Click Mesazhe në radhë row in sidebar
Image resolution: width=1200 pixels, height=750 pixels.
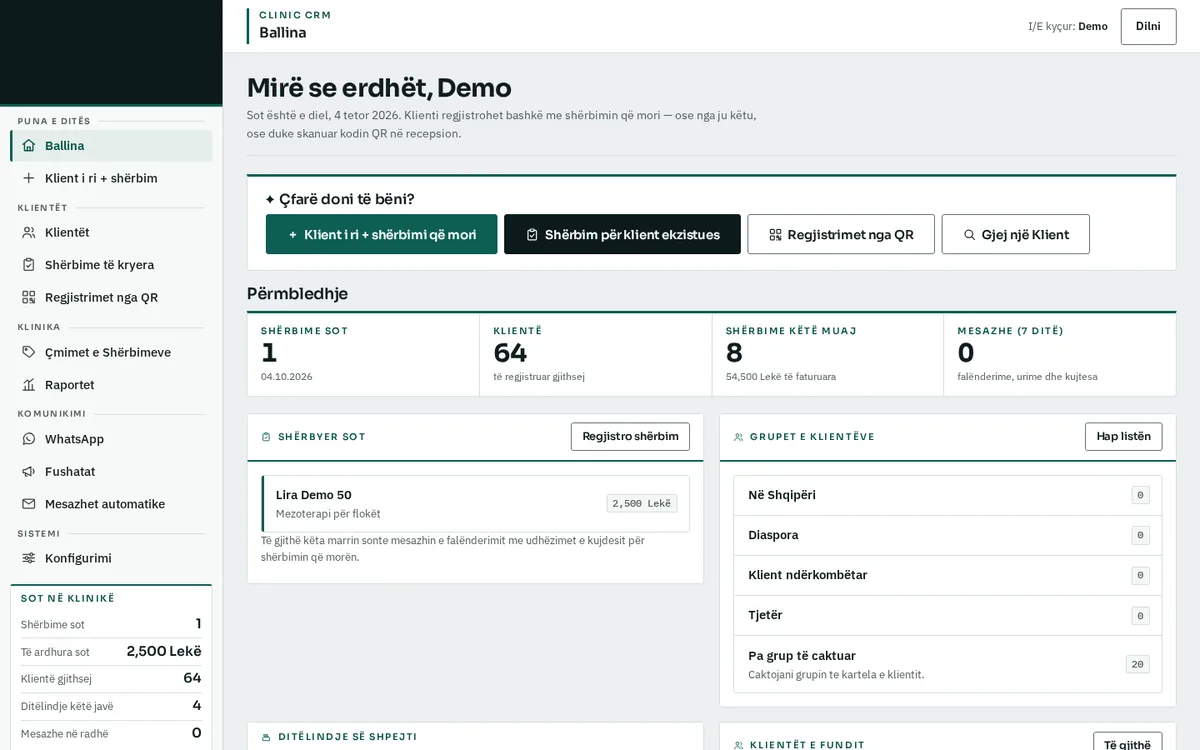pyautogui.click(x=111, y=733)
